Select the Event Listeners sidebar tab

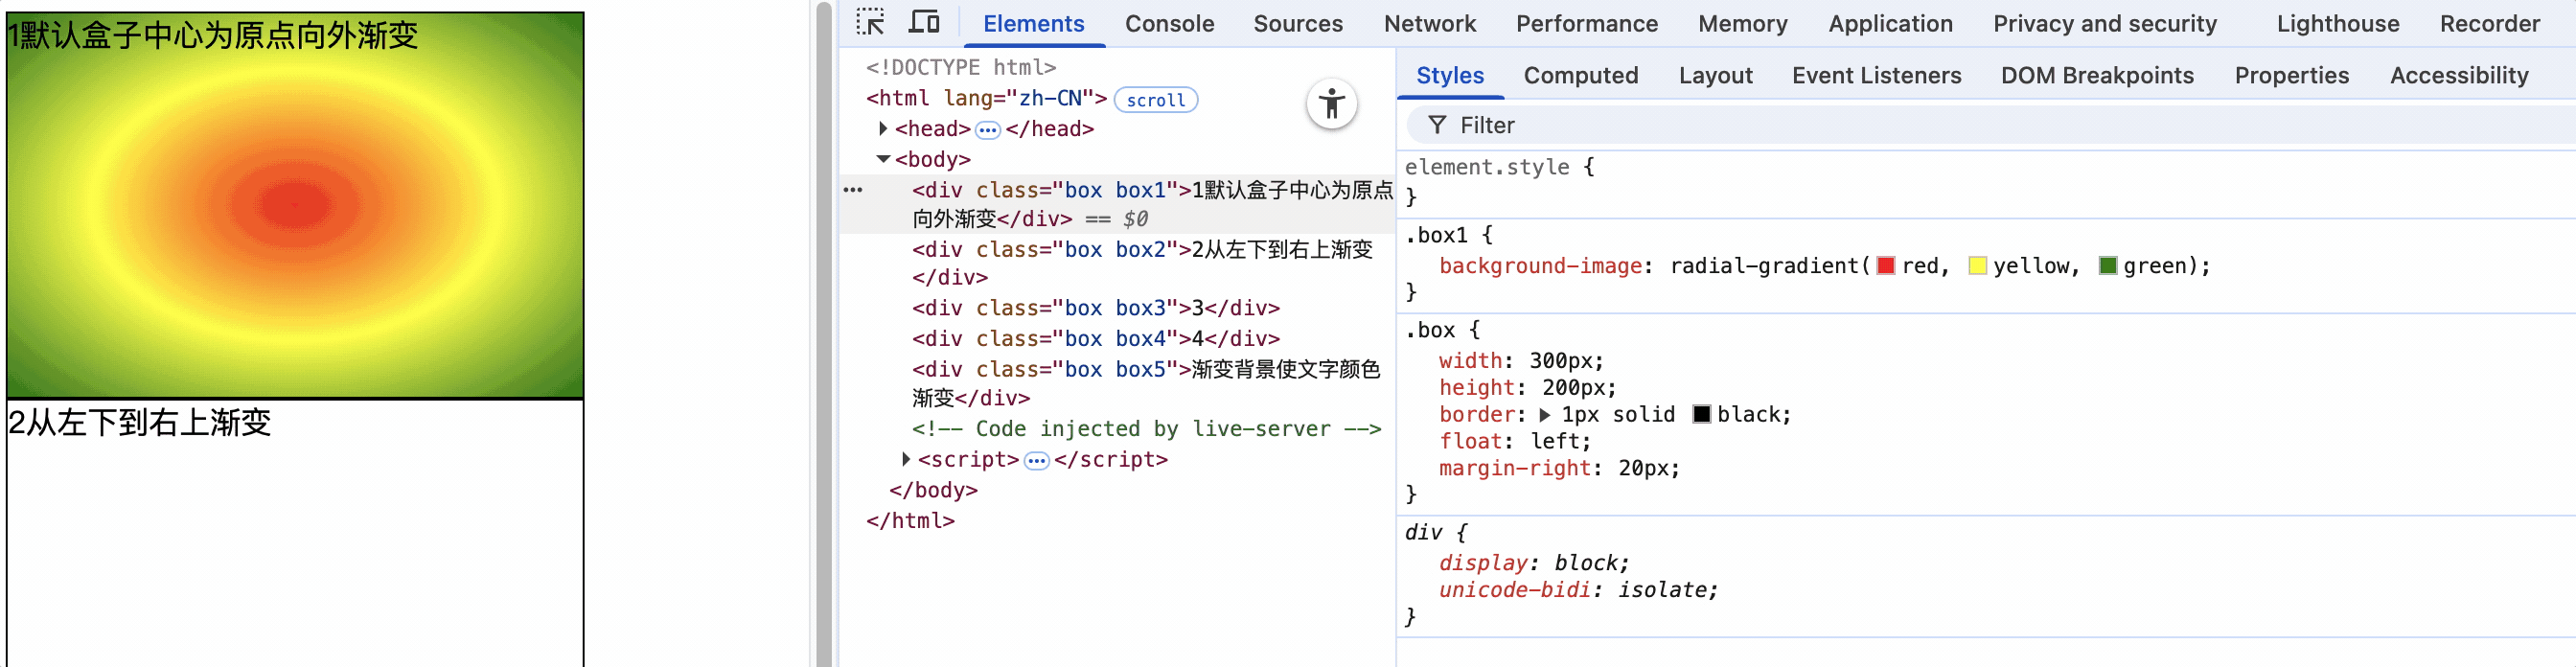pos(1876,76)
